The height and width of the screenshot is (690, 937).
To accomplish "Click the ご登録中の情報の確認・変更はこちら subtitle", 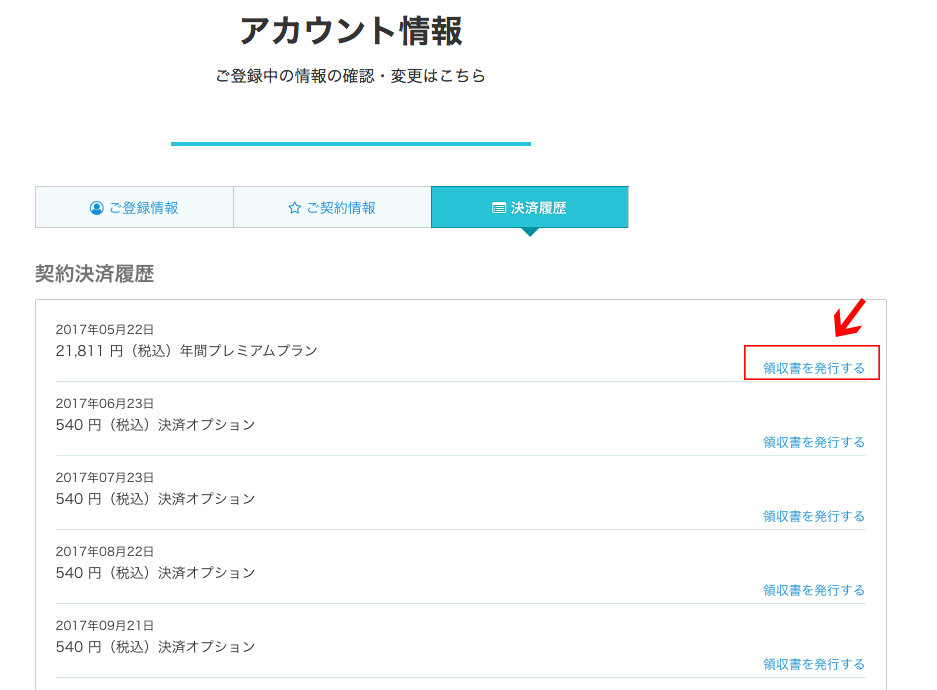I will click(350, 76).
